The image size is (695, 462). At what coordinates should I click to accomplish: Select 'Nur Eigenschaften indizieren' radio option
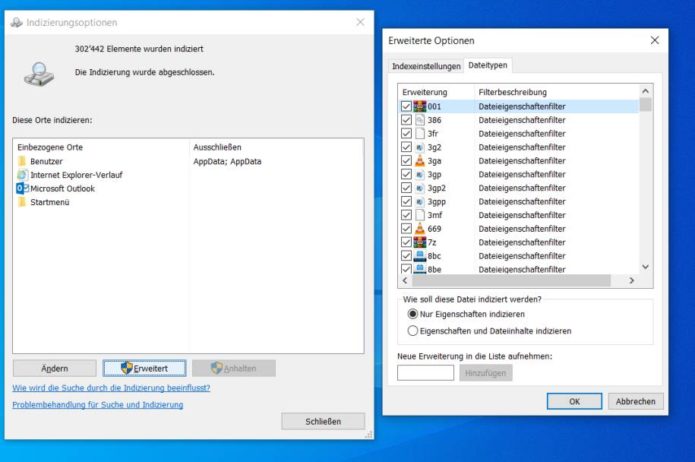[412, 314]
